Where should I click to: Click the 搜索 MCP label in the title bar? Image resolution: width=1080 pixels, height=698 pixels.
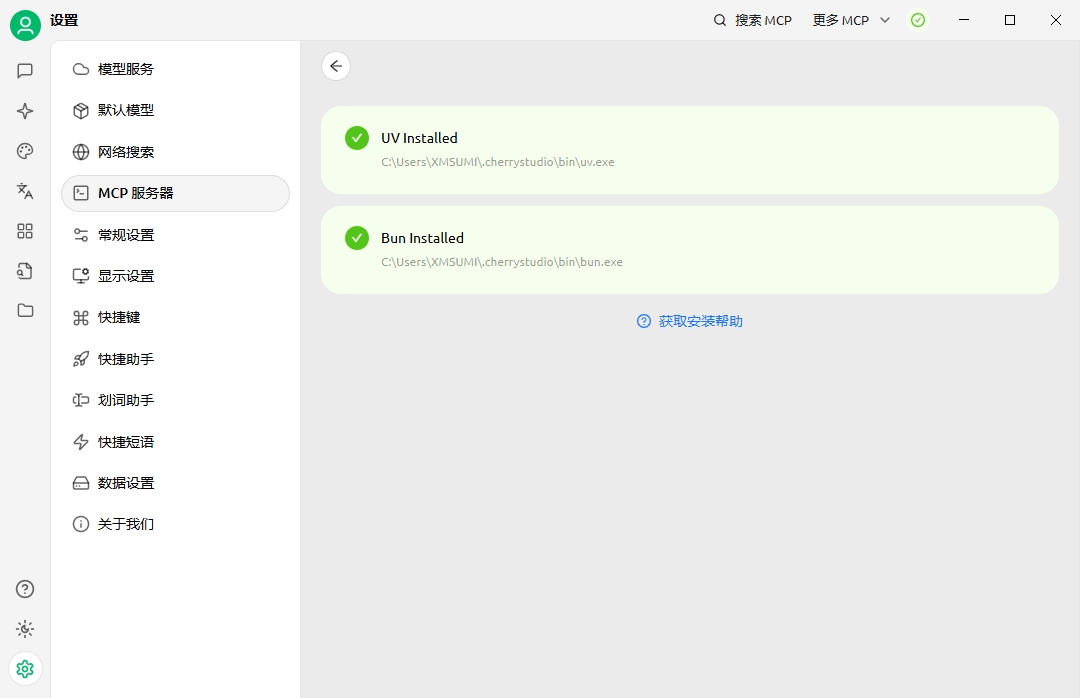coord(763,21)
